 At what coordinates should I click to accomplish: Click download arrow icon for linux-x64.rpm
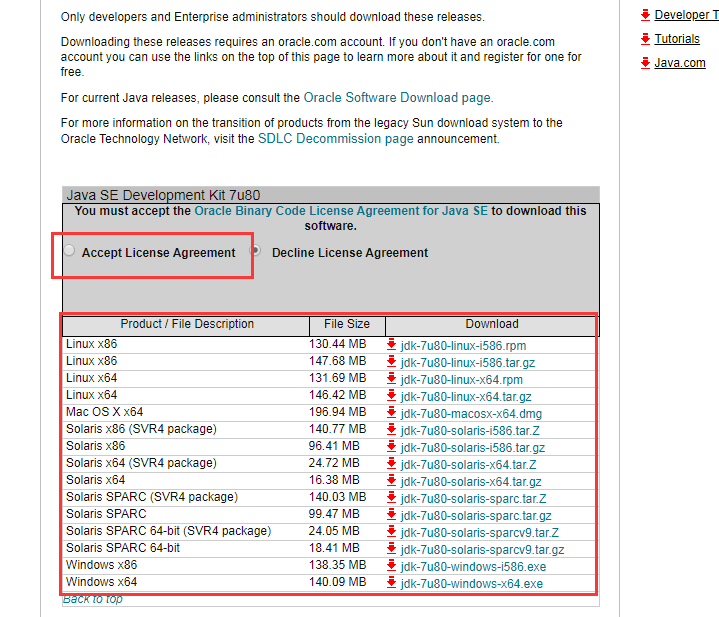pyautogui.click(x=391, y=378)
